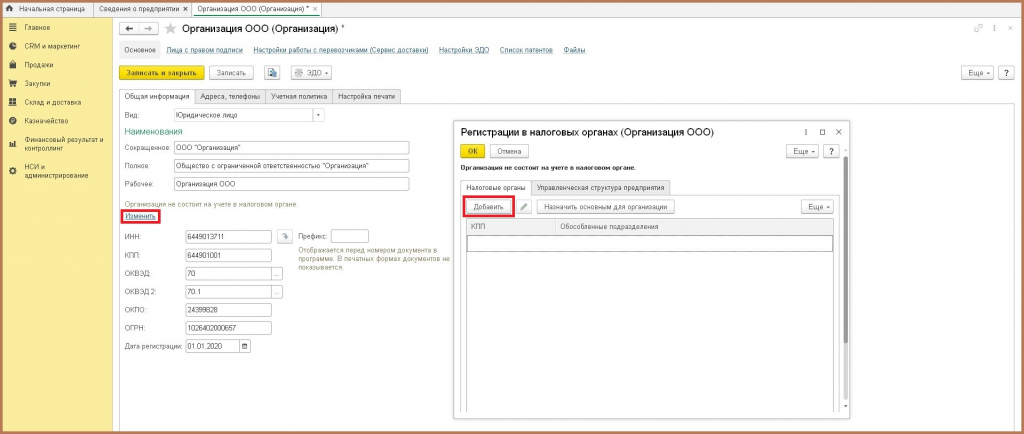
Task: Go forward with the right arrow
Action: (148, 29)
